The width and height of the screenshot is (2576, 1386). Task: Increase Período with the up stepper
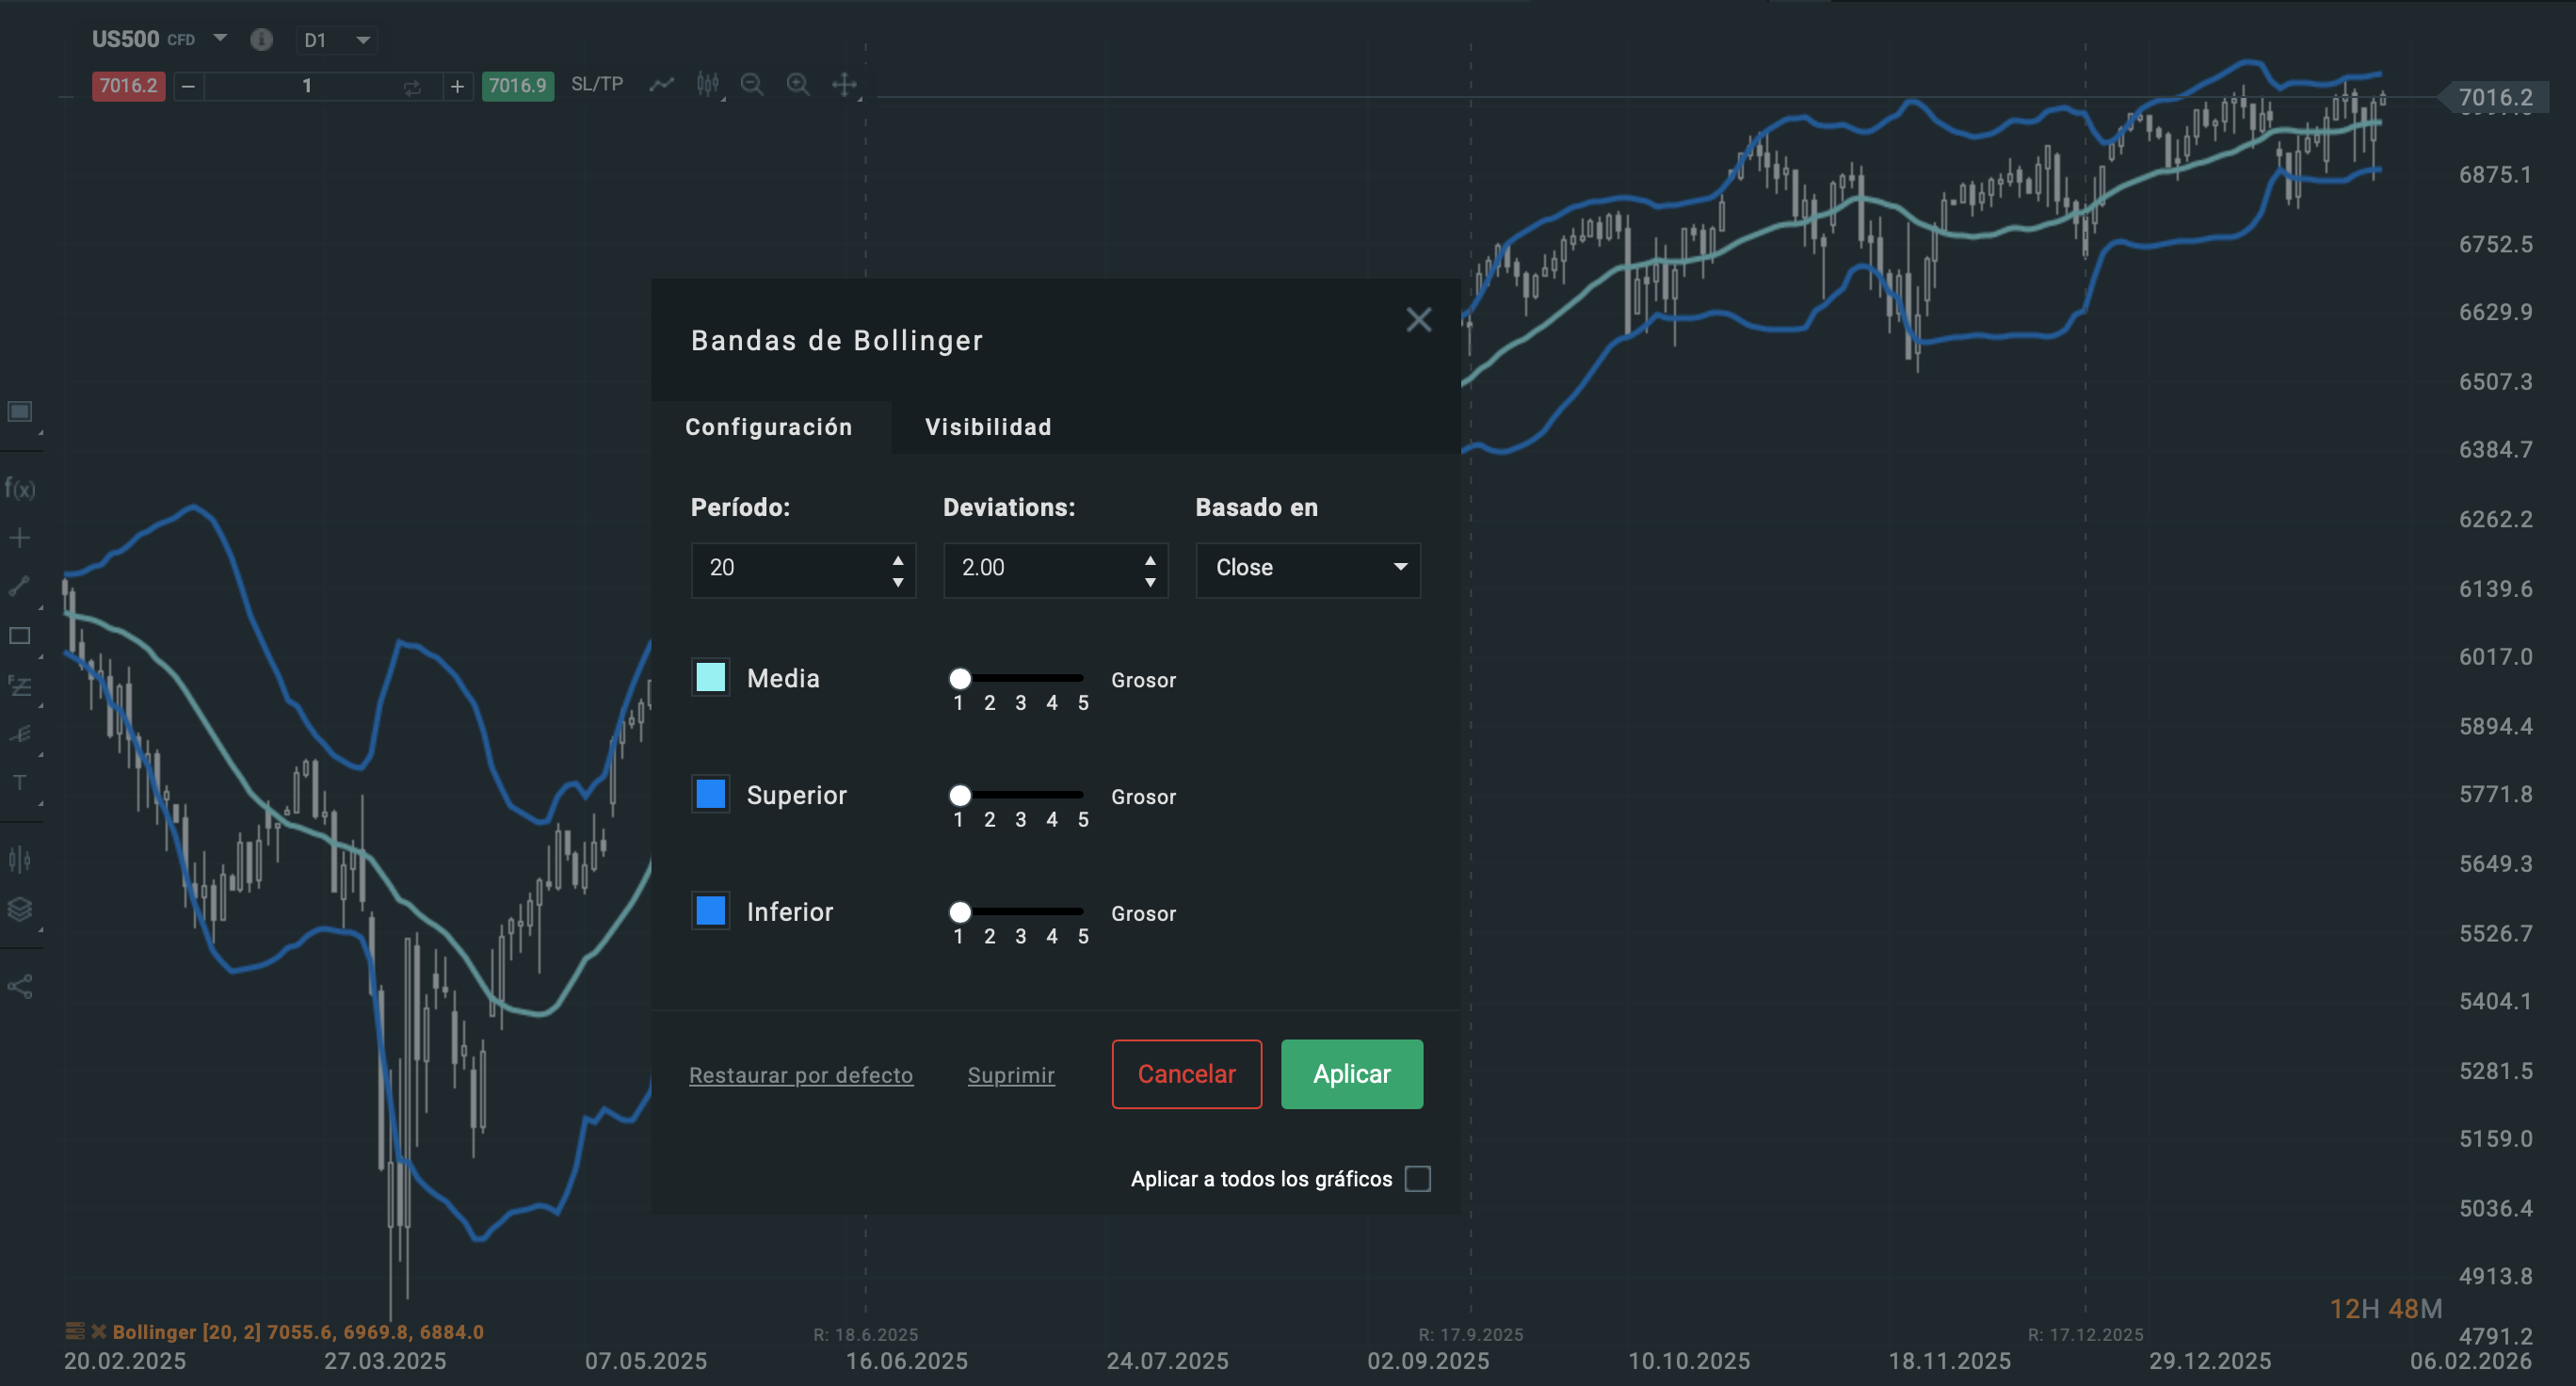pyautogui.click(x=898, y=560)
